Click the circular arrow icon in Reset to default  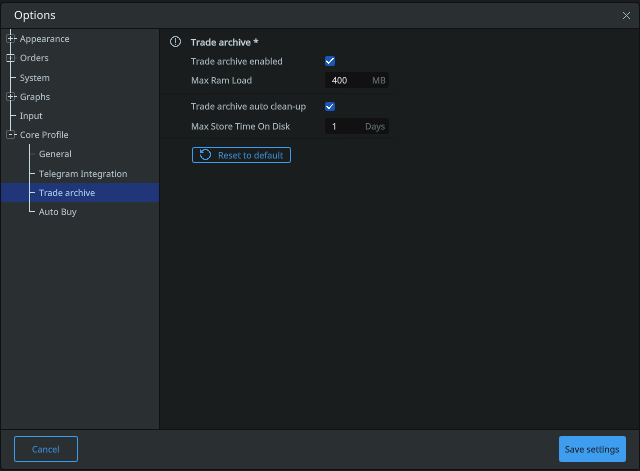click(x=205, y=155)
